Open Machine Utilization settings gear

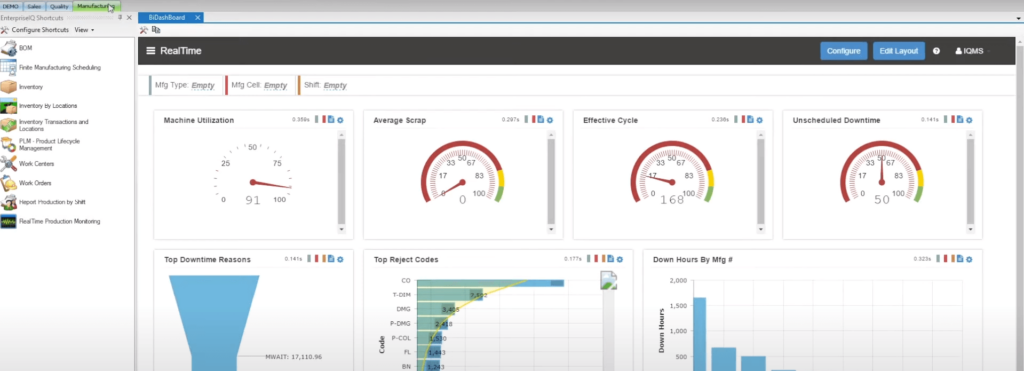pos(340,120)
